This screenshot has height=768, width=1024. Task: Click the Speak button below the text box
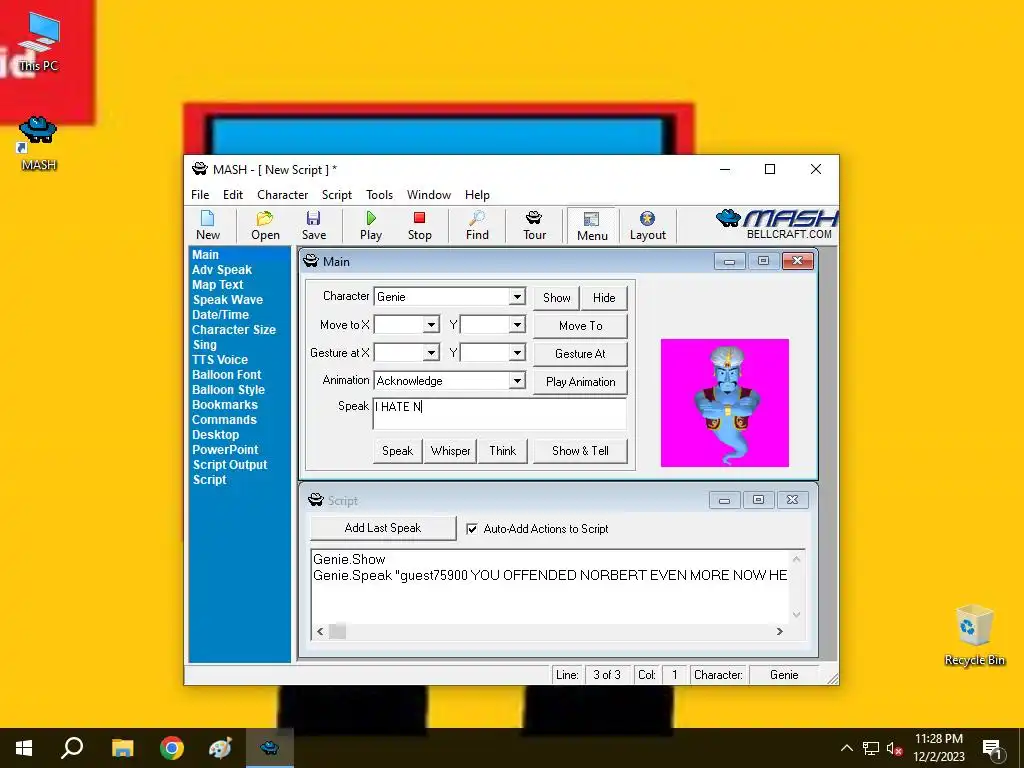[397, 451]
